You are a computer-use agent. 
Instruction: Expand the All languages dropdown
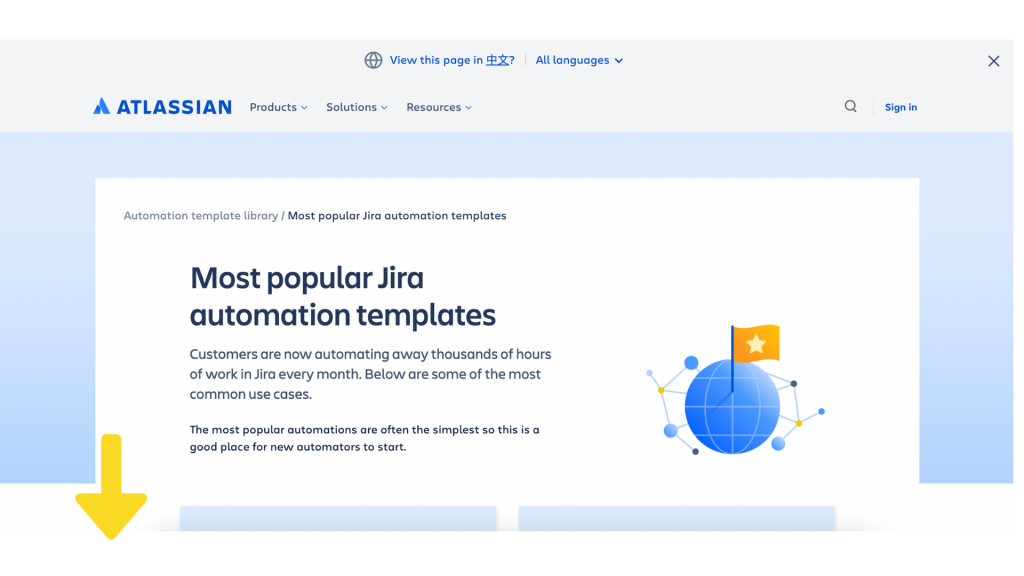coord(579,60)
